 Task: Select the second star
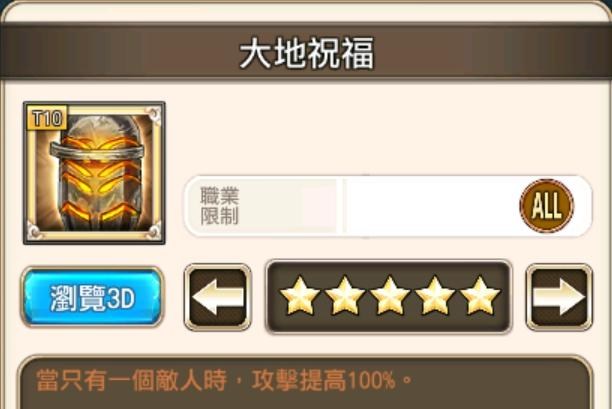click(344, 296)
